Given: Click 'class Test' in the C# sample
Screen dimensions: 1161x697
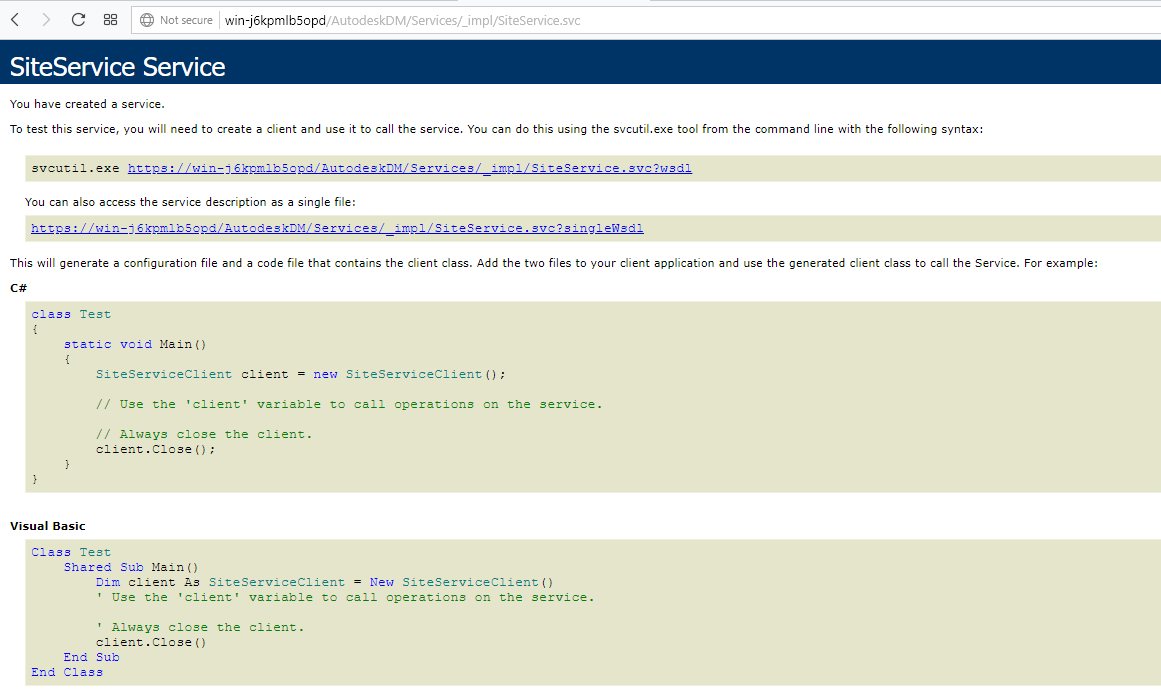Looking at the screenshot, I should [71, 314].
